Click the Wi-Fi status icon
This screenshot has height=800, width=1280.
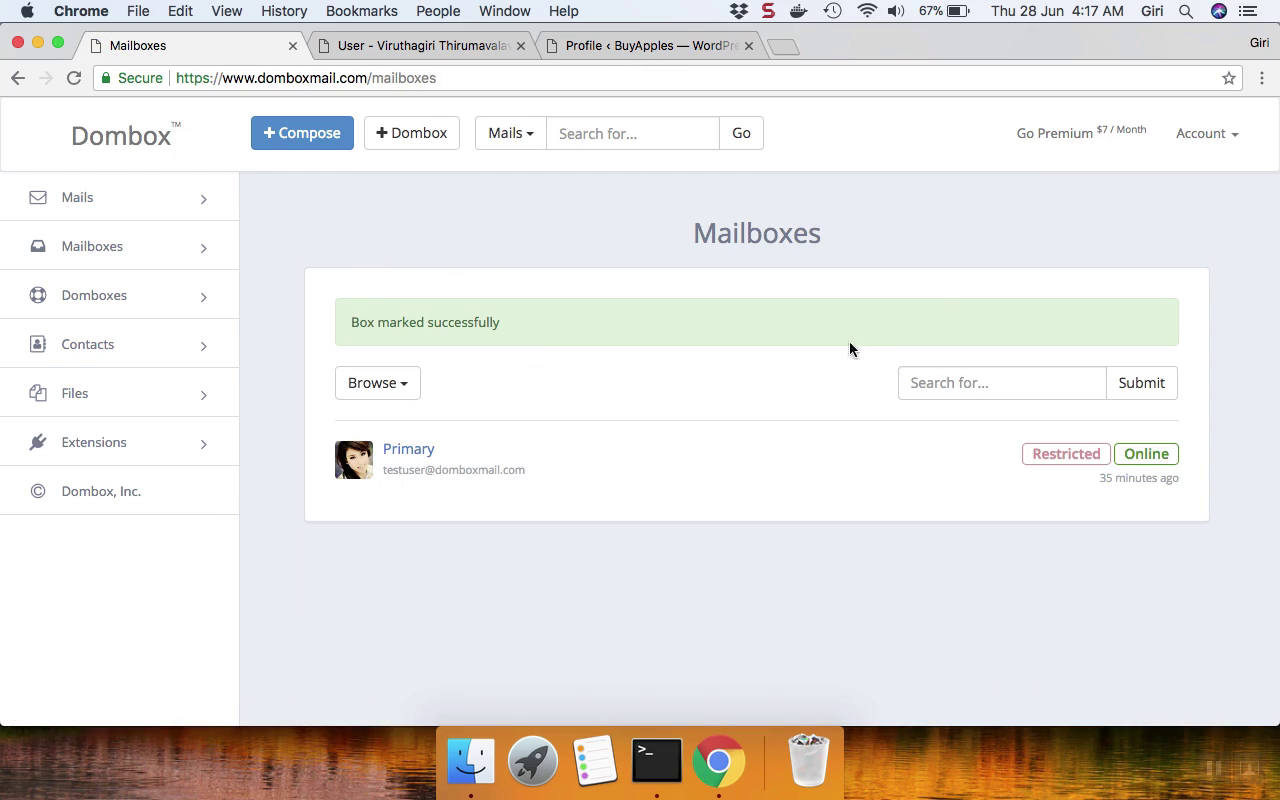point(867,11)
